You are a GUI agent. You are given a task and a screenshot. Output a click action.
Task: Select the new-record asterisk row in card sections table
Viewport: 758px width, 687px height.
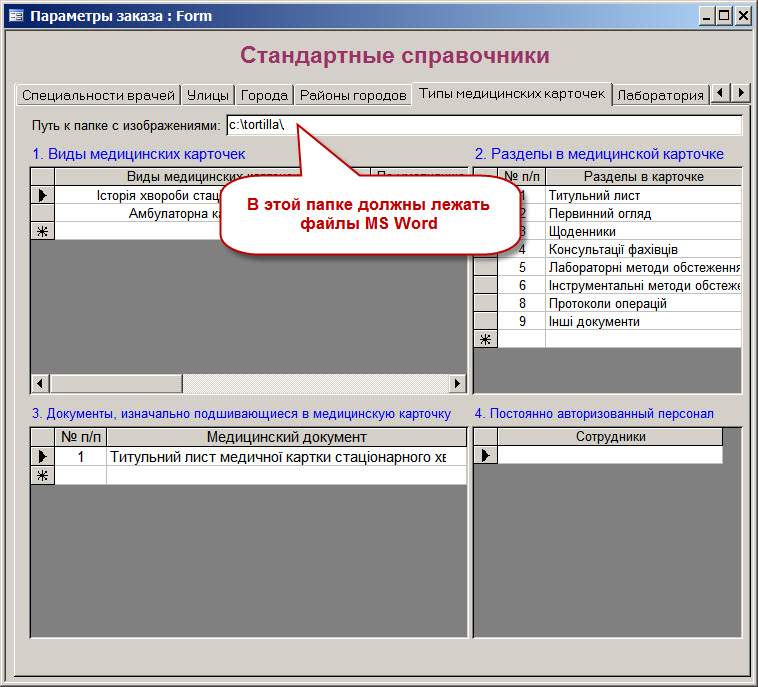485,340
